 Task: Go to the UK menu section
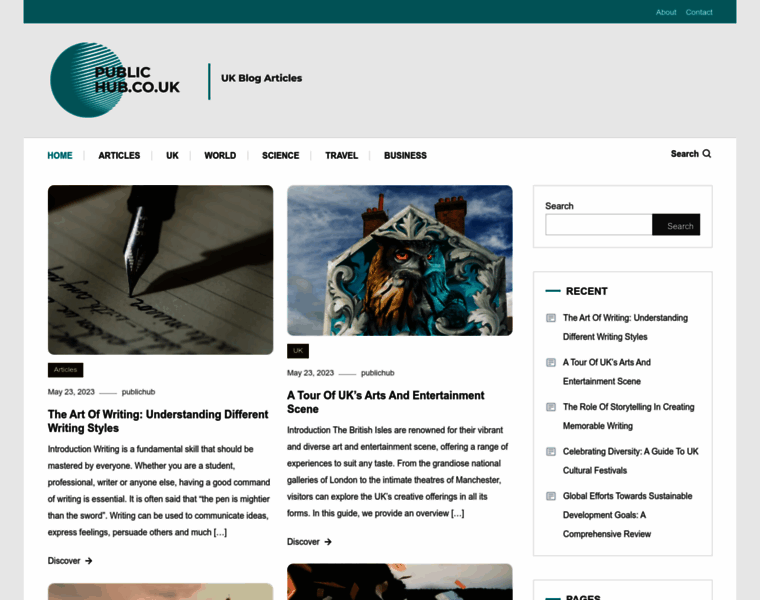tap(172, 156)
